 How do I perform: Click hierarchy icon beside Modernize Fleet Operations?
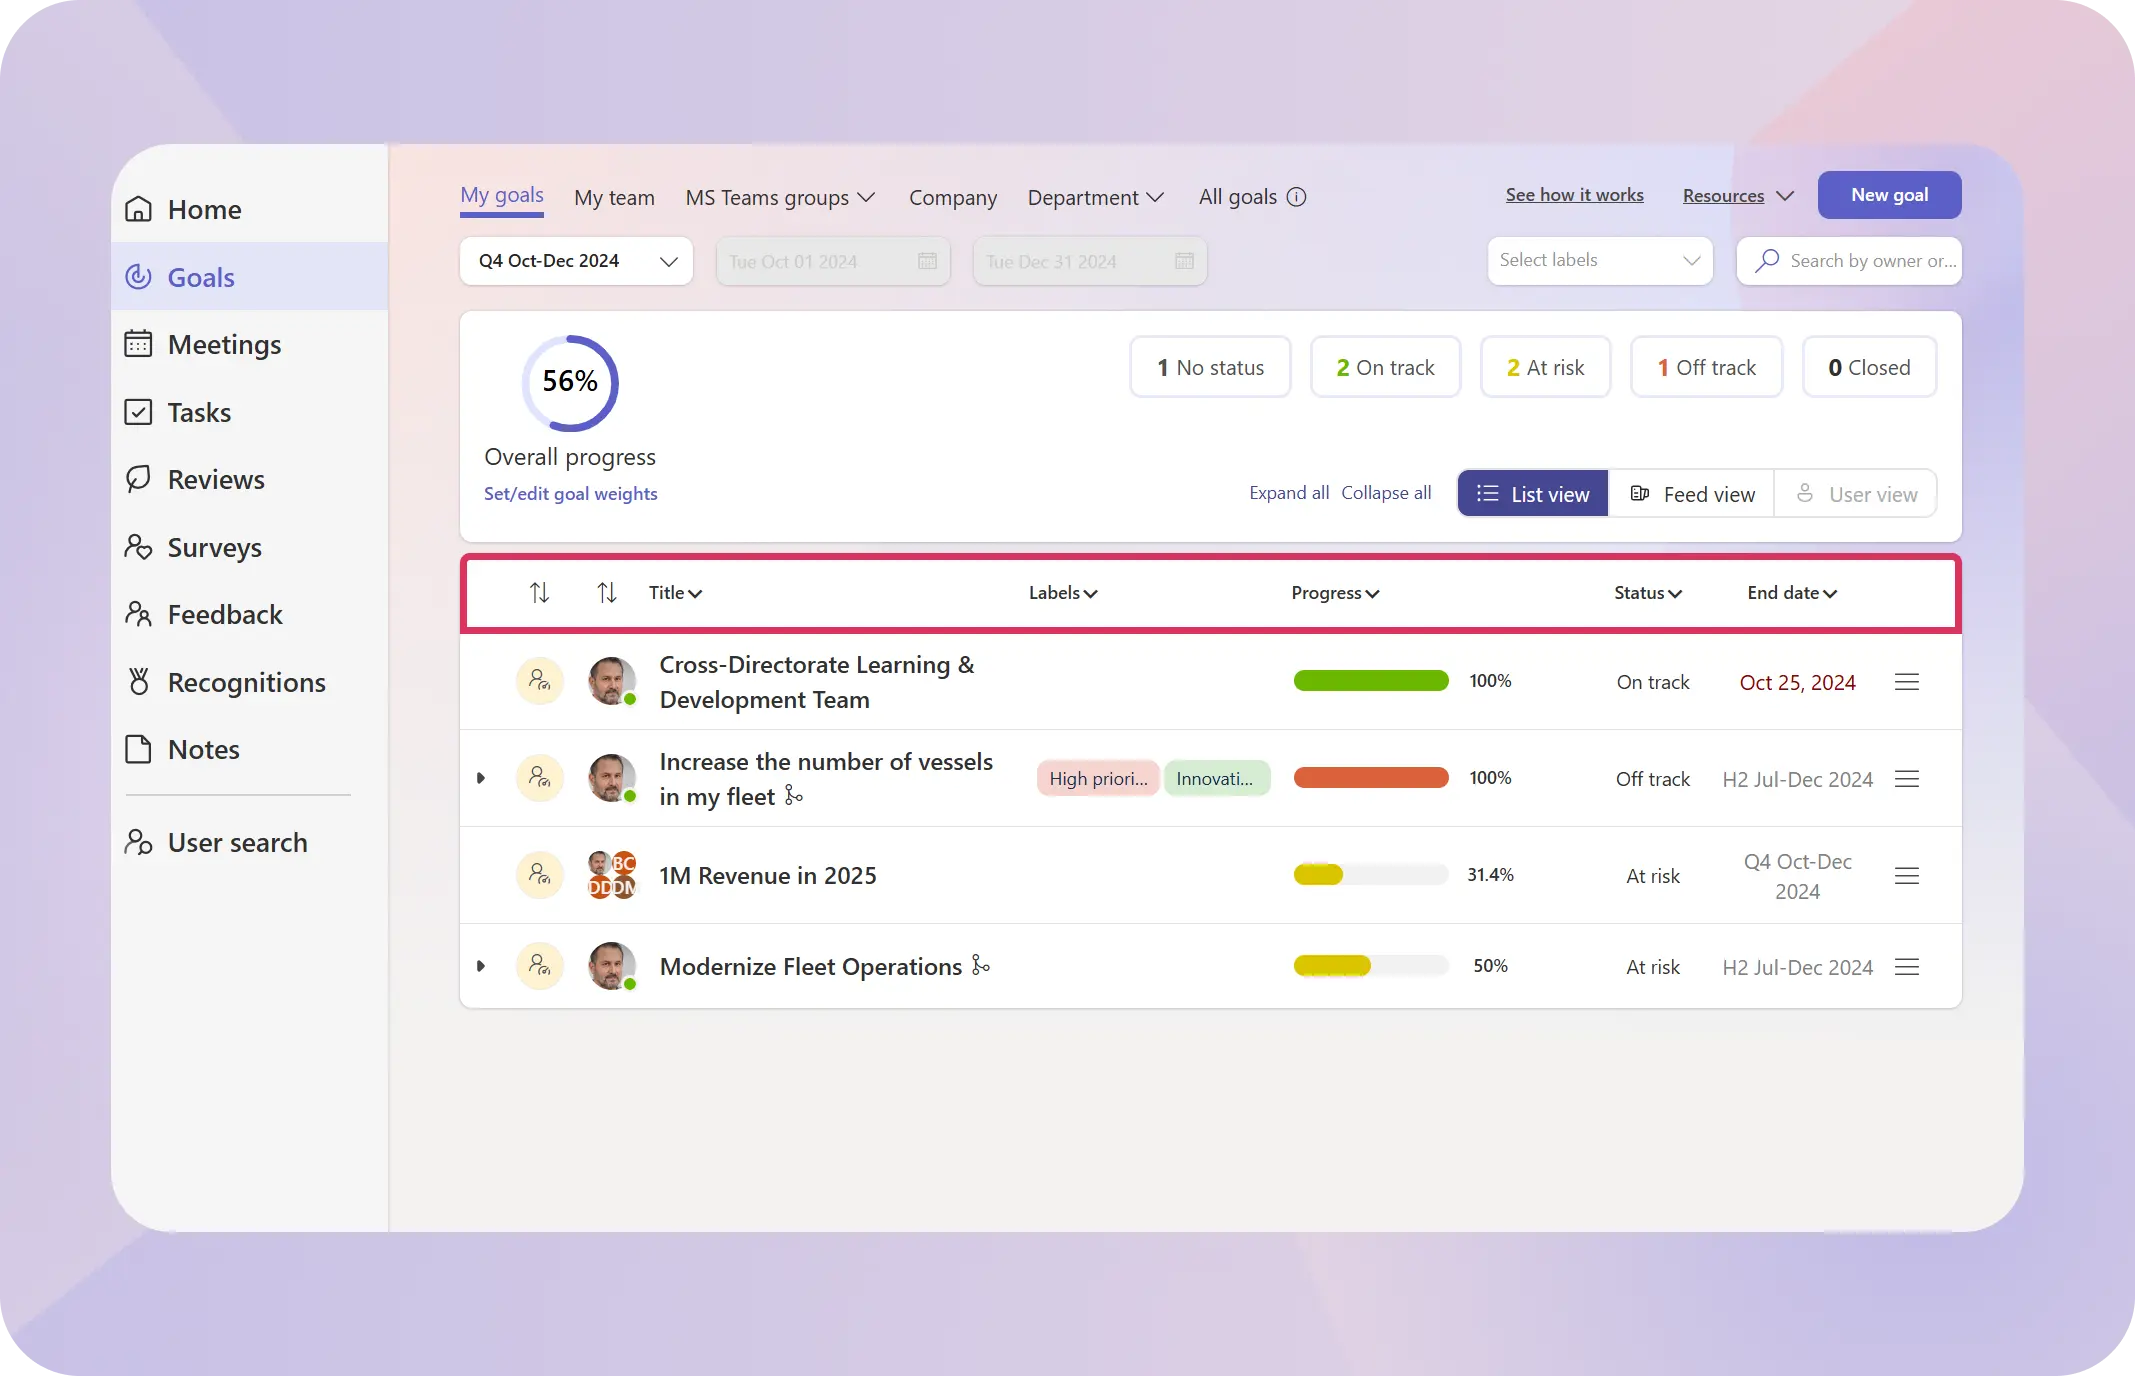click(x=981, y=965)
